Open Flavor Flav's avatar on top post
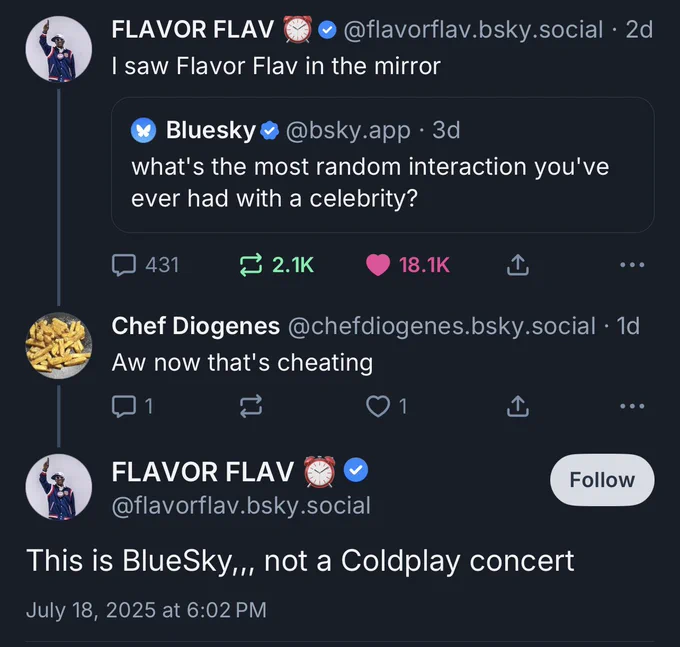This screenshot has height=647, width=680. coord(58,49)
